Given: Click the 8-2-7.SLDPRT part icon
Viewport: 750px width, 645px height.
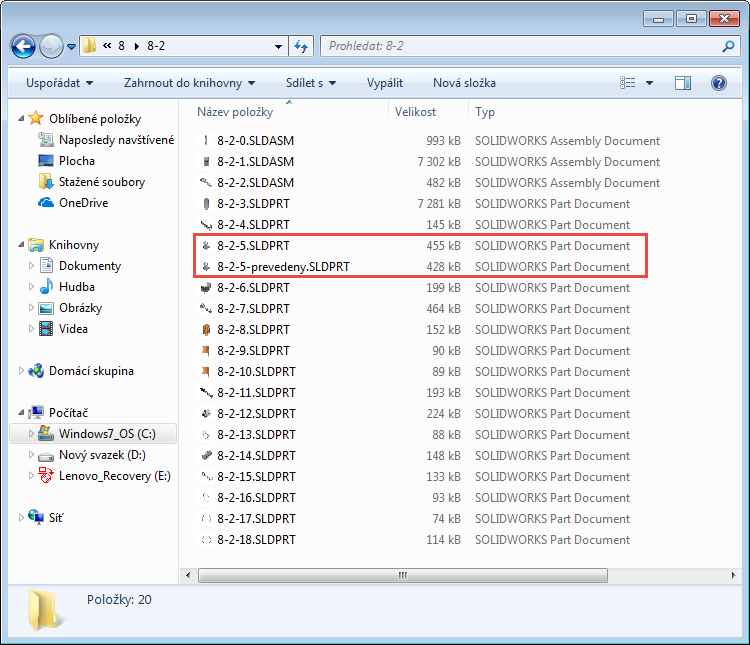Looking at the screenshot, I should [206, 309].
